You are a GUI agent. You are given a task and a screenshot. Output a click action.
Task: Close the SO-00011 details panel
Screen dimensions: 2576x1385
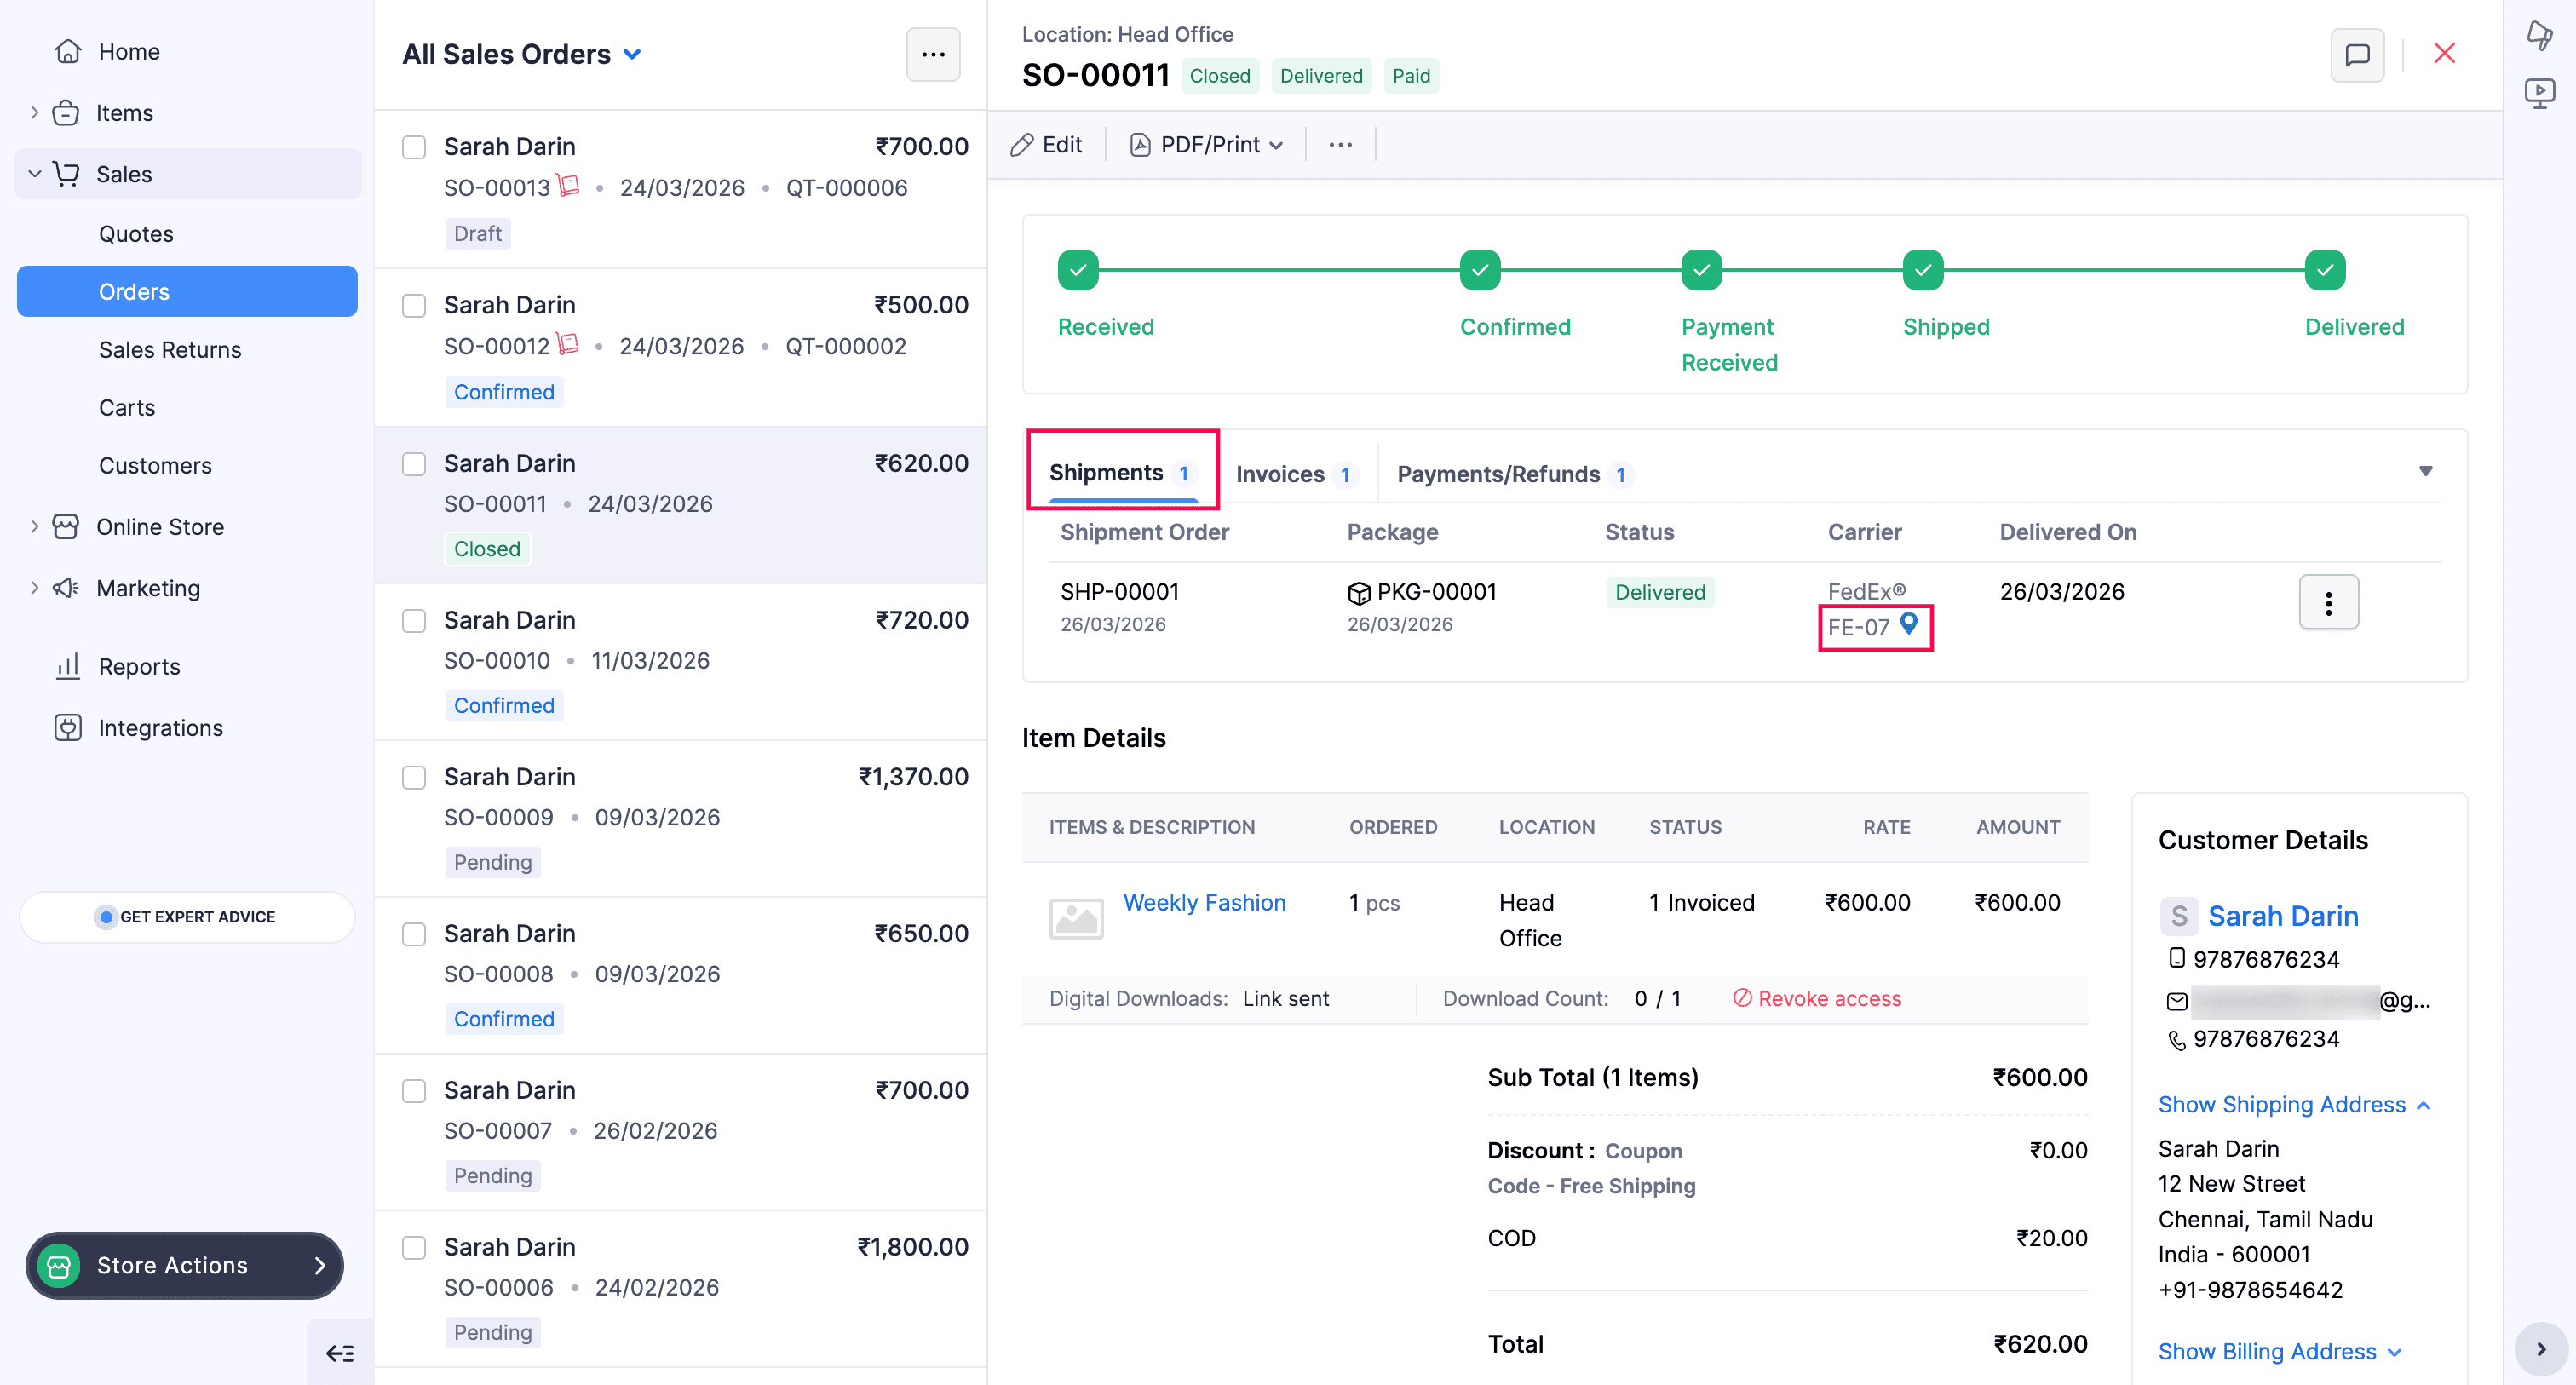2444,53
